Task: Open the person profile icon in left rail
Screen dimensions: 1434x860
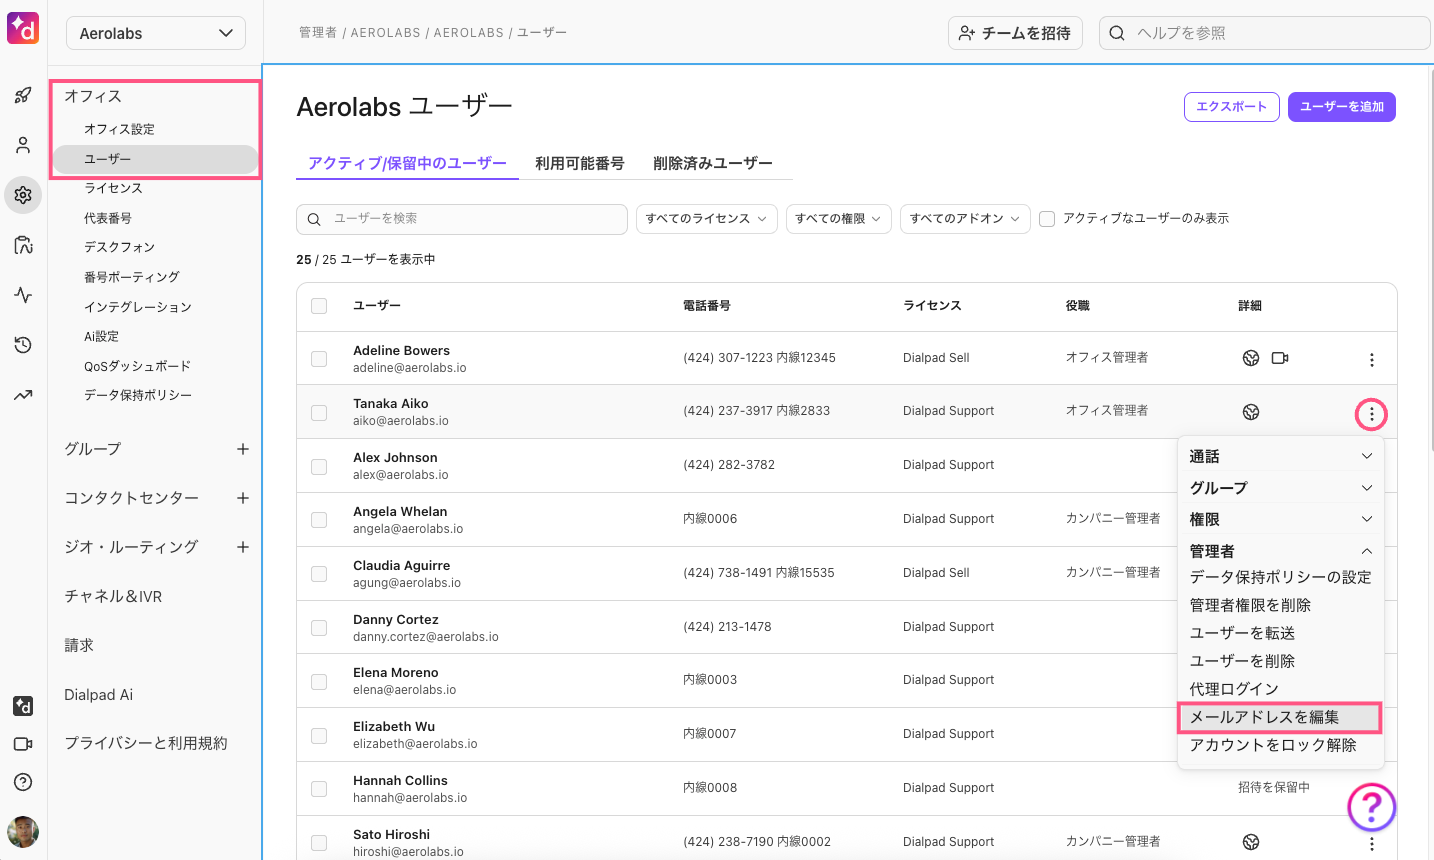Action: click(23, 145)
